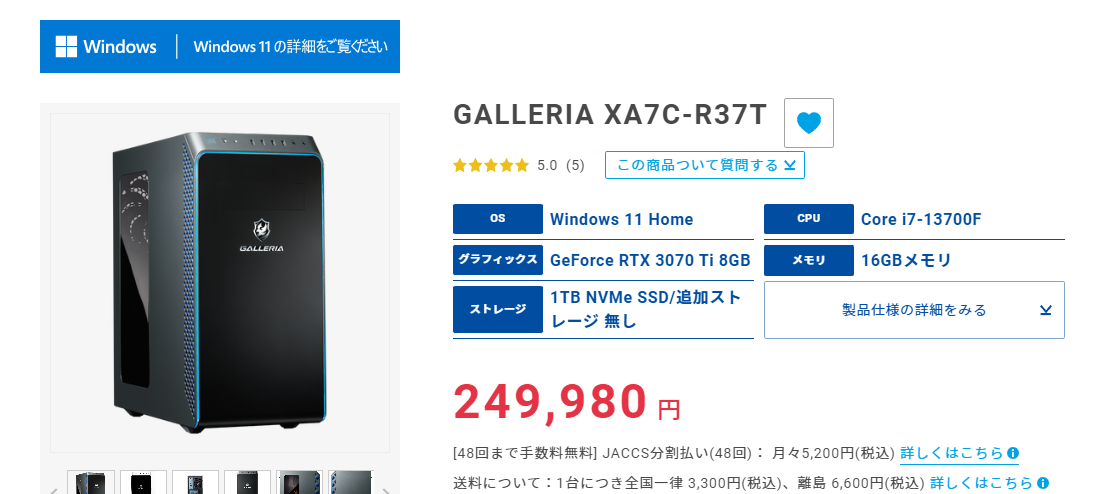
Task: Select the fifth side-panel thumbnail
Action: pos(300,482)
